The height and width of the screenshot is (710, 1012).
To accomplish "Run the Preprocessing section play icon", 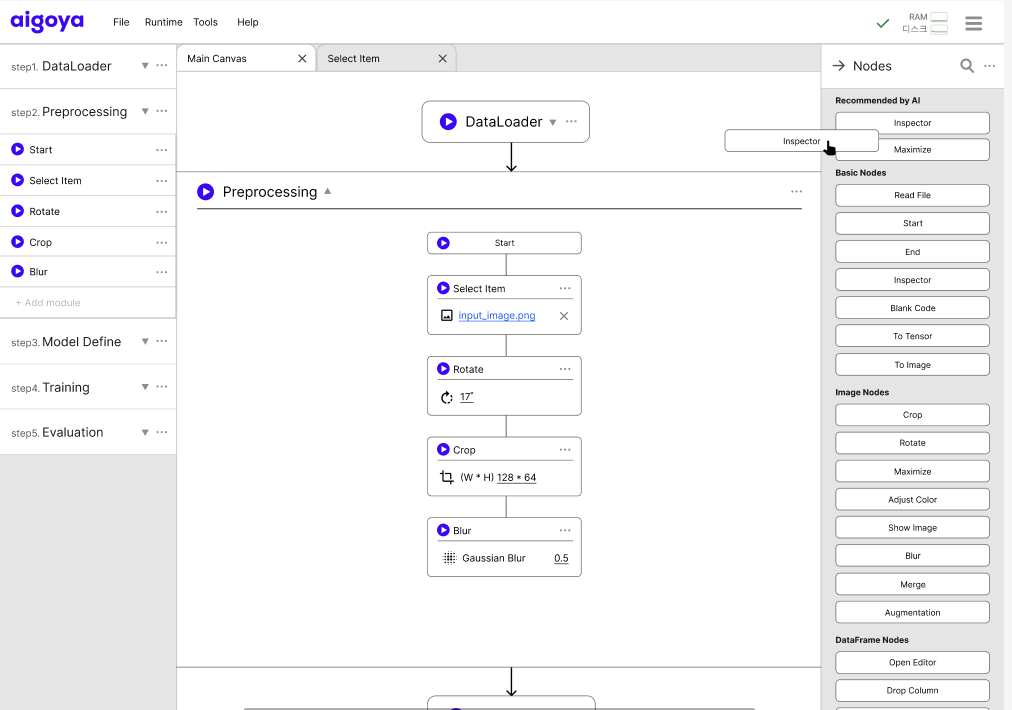I will [205, 192].
